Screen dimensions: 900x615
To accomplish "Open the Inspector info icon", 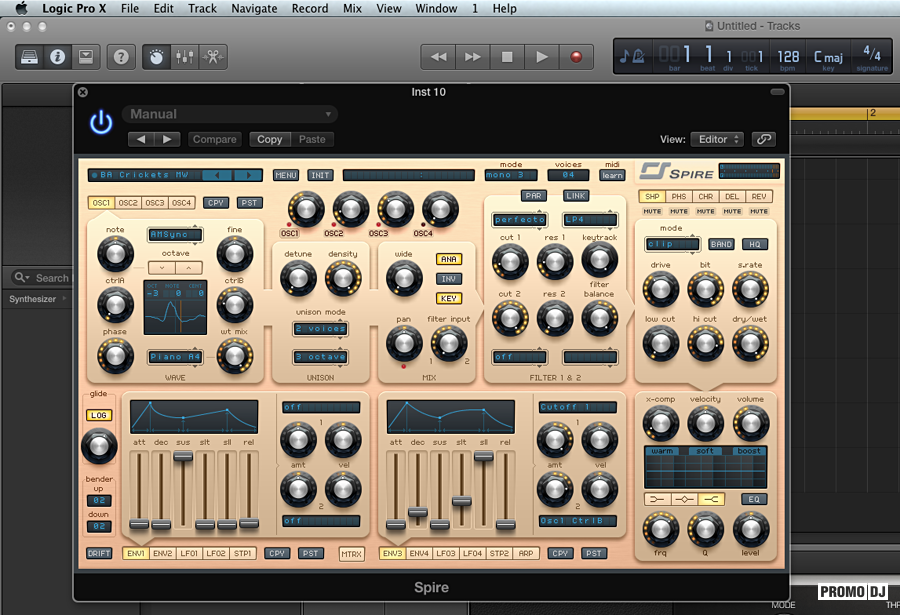I will pyautogui.click(x=57, y=57).
